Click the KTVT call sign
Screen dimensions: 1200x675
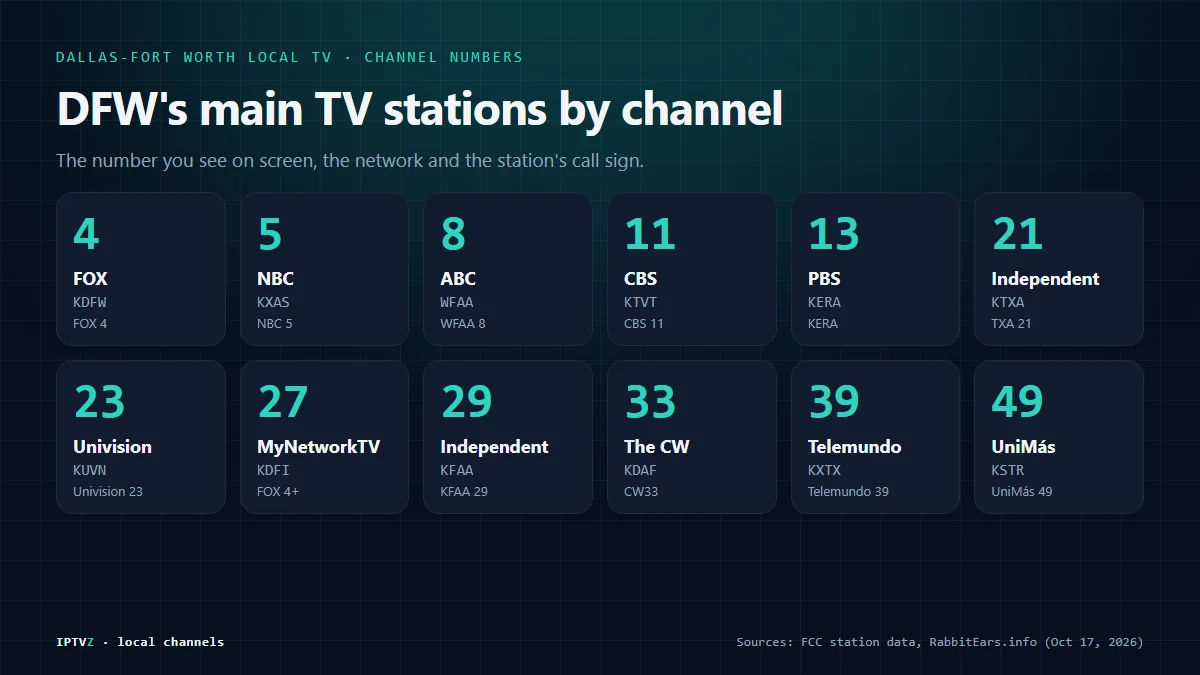point(641,302)
